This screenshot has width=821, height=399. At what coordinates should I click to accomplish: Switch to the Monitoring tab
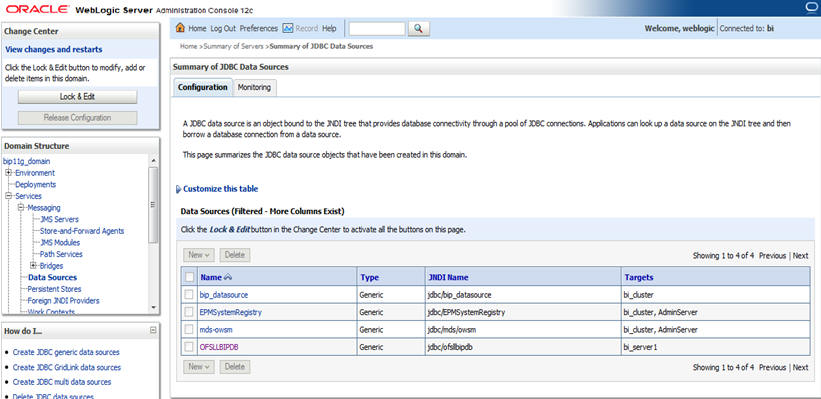click(254, 87)
